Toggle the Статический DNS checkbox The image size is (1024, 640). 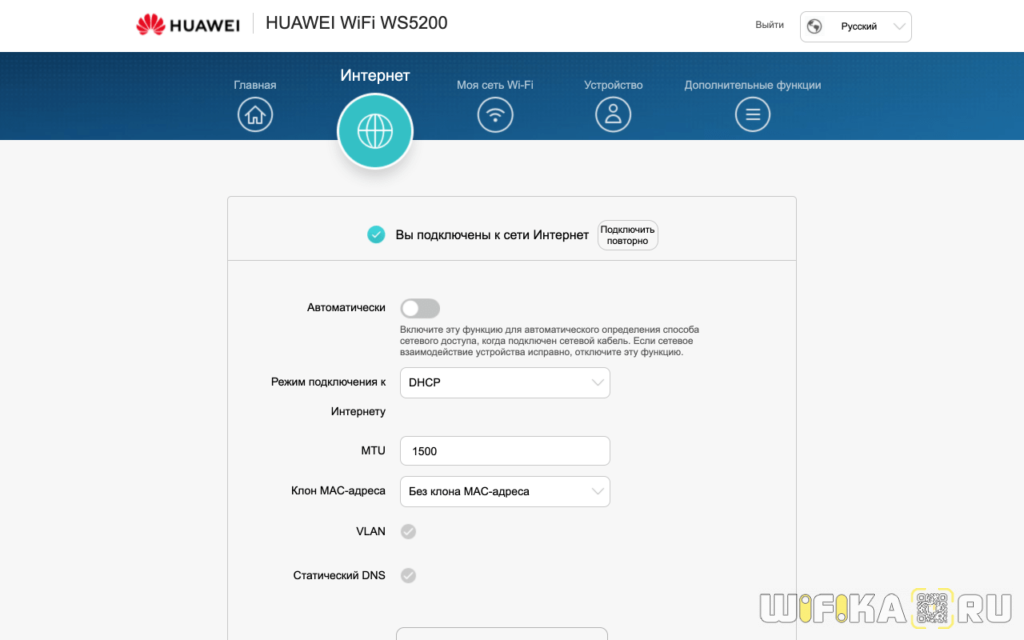pyautogui.click(x=408, y=575)
